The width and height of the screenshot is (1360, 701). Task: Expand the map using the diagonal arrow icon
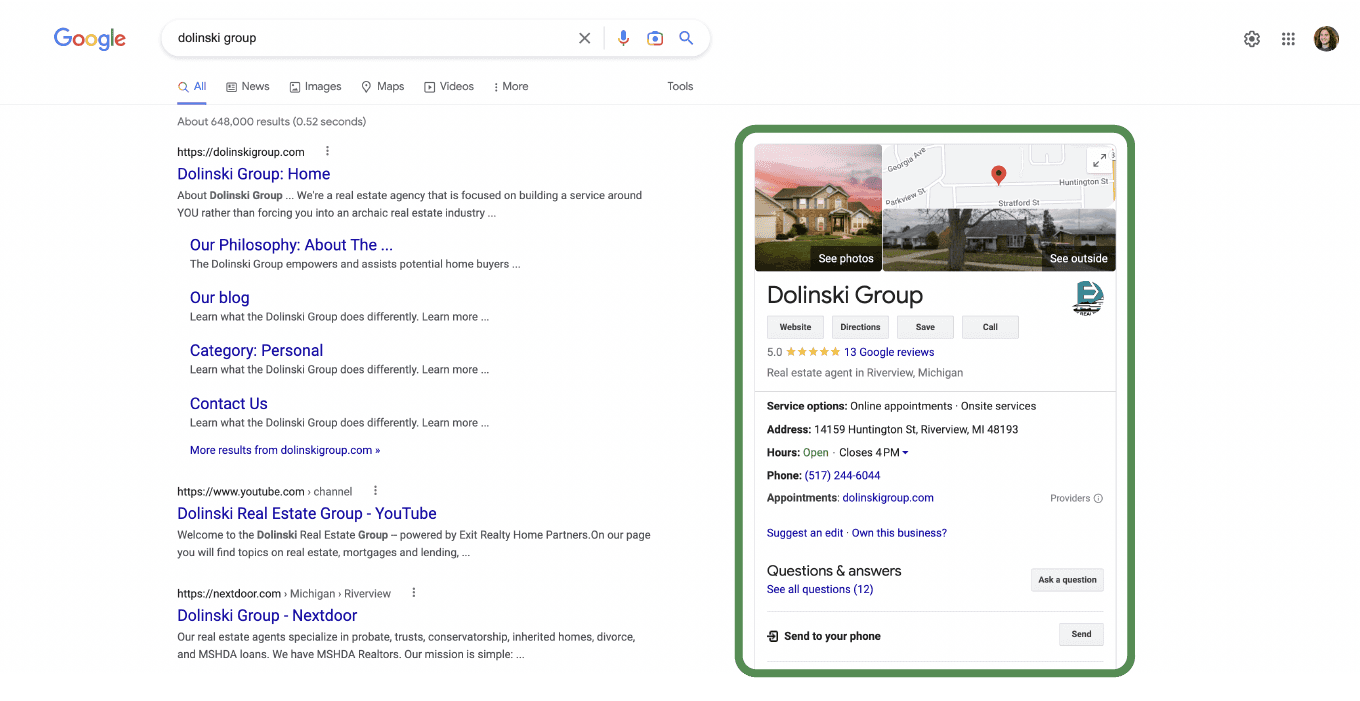[x=1099, y=159]
